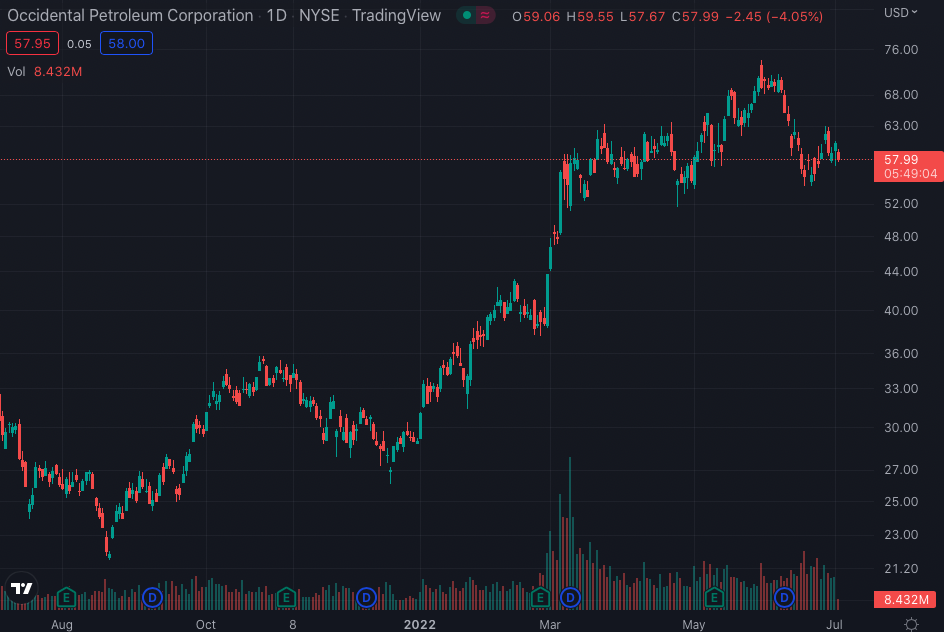The image size is (944, 632).
Task: Click the blue 58.00 buy price button
Action: pos(126,43)
